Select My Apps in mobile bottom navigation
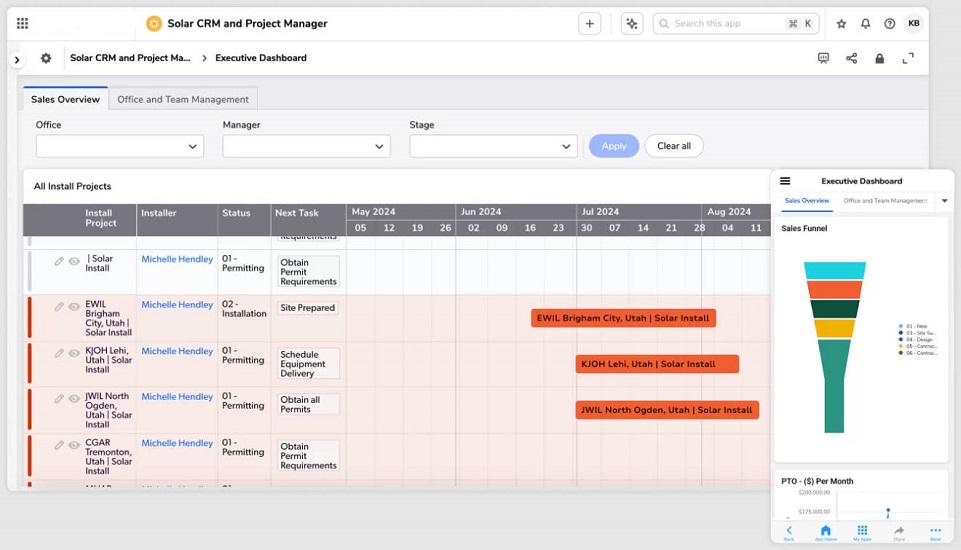Screen dimensions: 961x550 pos(861,532)
